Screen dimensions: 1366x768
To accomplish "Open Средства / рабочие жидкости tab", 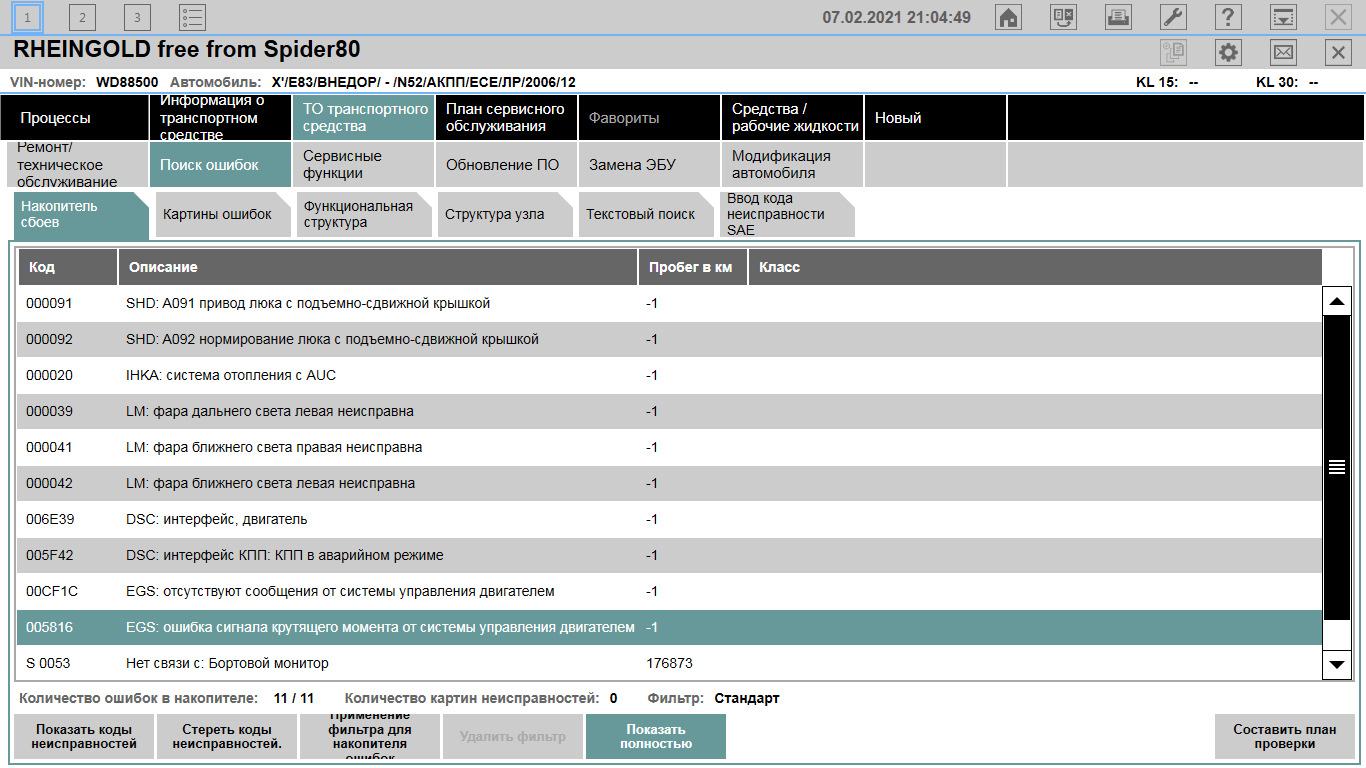I will tap(792, 118).
